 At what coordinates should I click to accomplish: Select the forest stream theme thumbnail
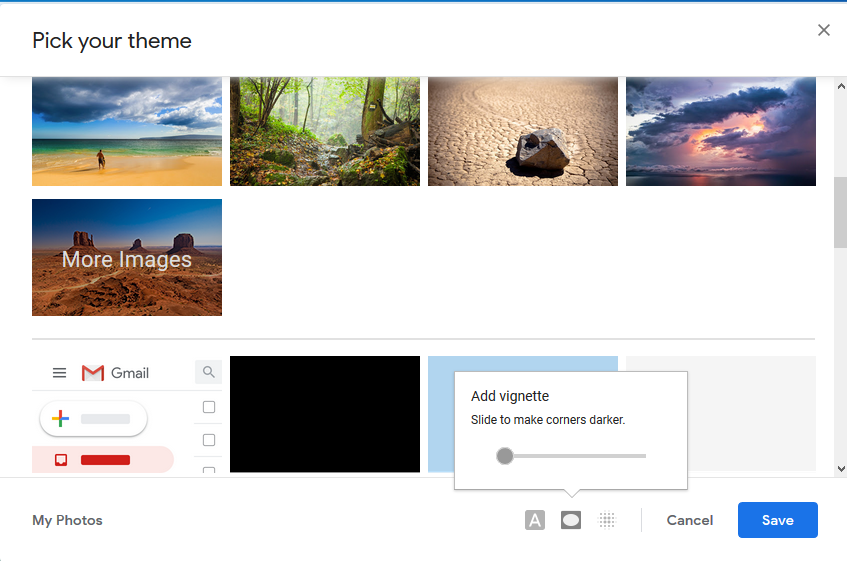(325, 131)
